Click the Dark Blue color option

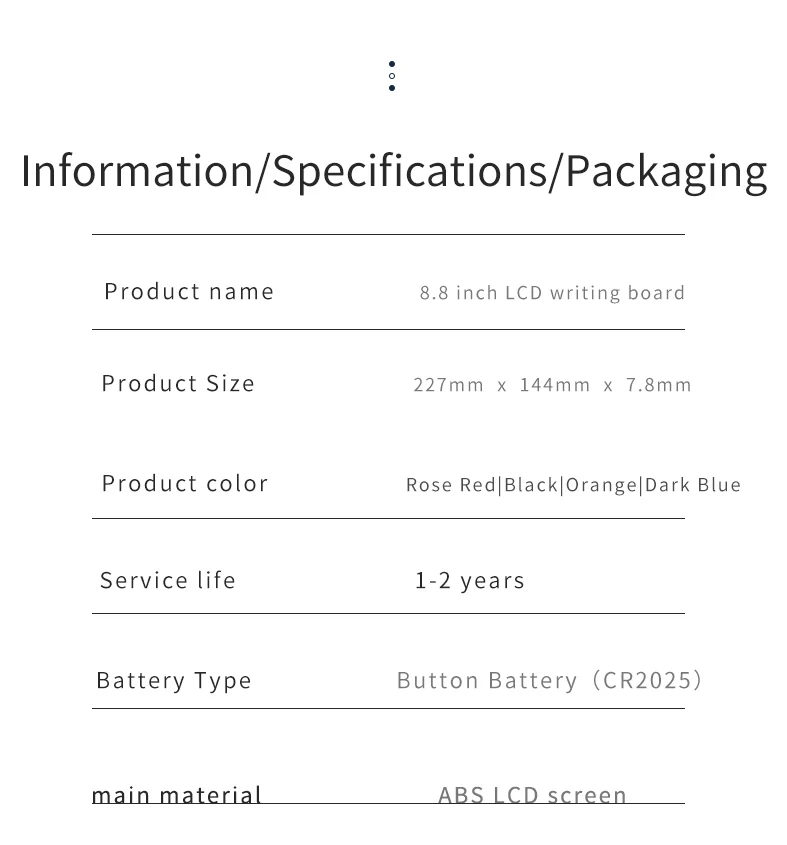coord(693,485)
